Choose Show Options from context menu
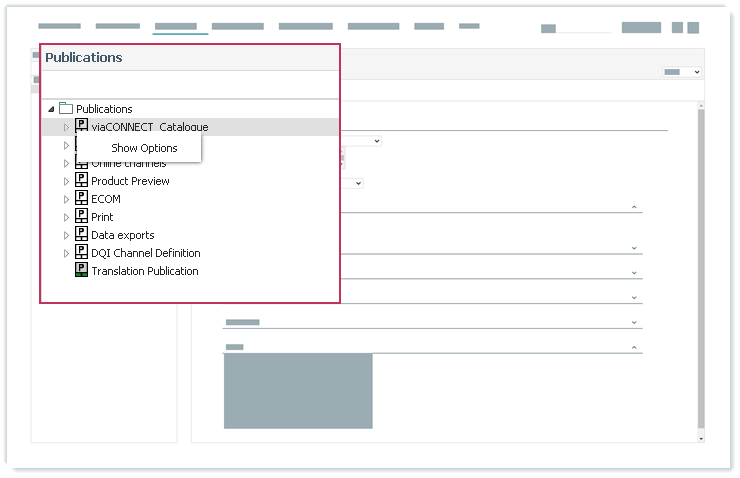The image size is (740, 478). point(144,148)
